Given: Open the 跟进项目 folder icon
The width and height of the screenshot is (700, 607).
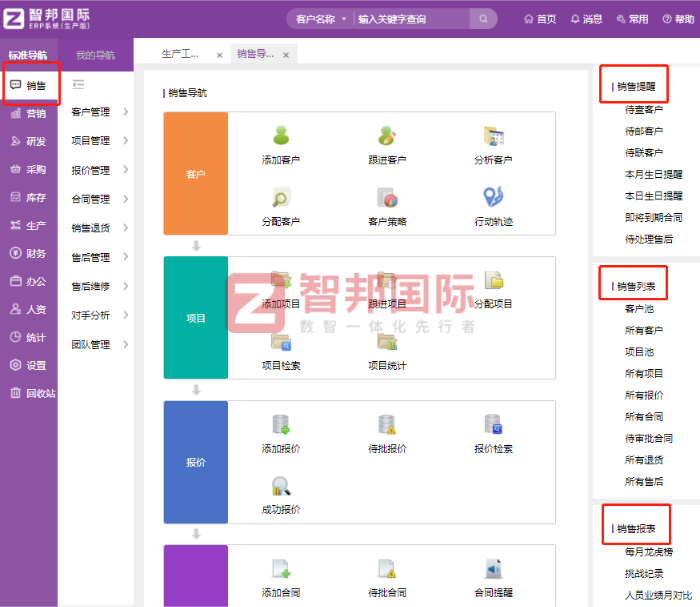Looking at the screenshot, I should click(x=387, y=279).
